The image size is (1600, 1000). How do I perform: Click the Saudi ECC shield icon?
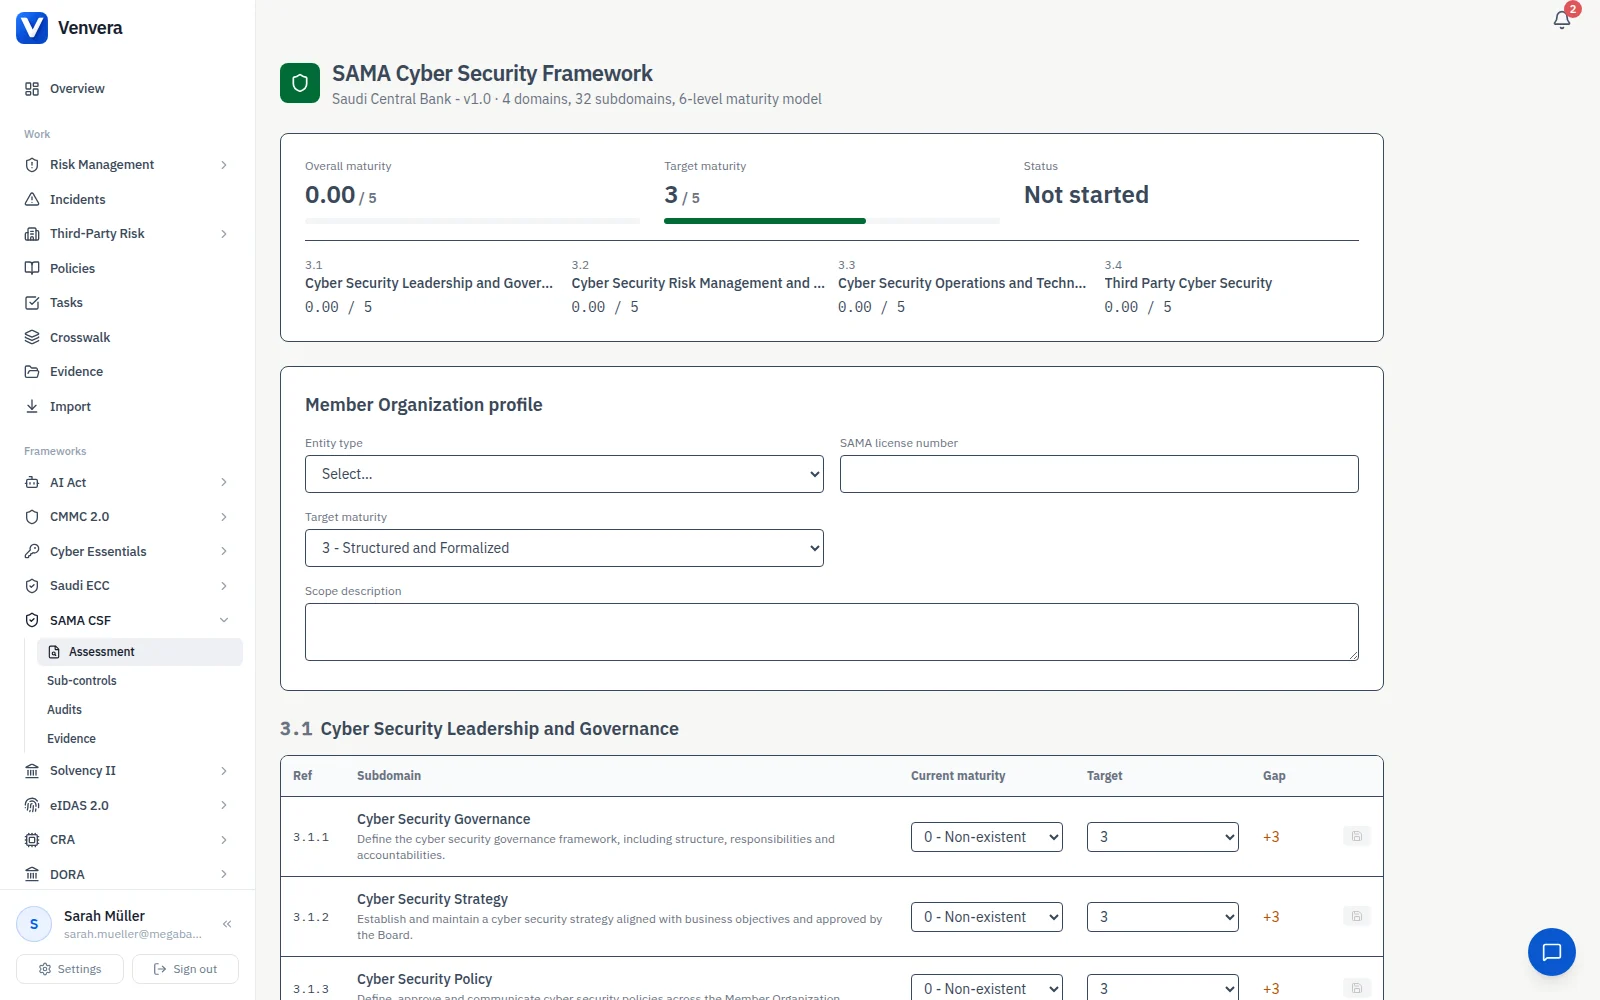(32, 586)
